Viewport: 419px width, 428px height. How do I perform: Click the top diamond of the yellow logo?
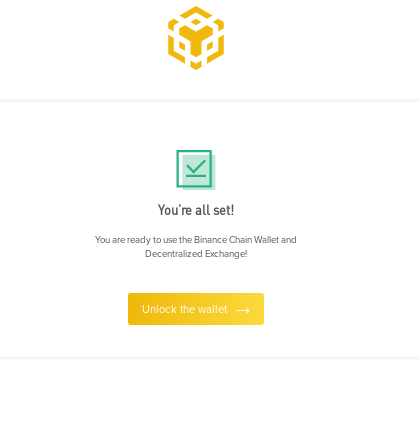tap(196, 22)
